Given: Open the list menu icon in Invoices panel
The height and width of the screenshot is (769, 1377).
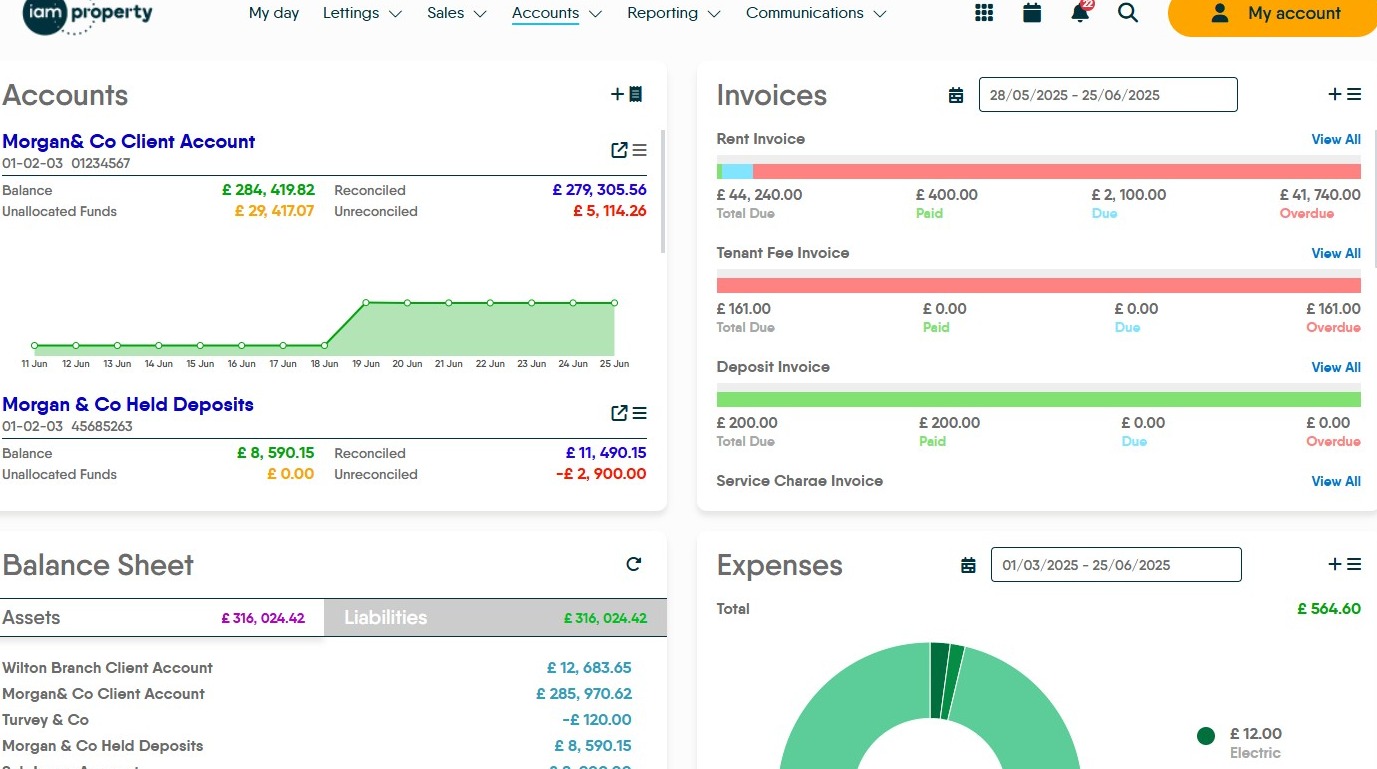Looking at the screenshot, I should click(x=1354, y=94).
